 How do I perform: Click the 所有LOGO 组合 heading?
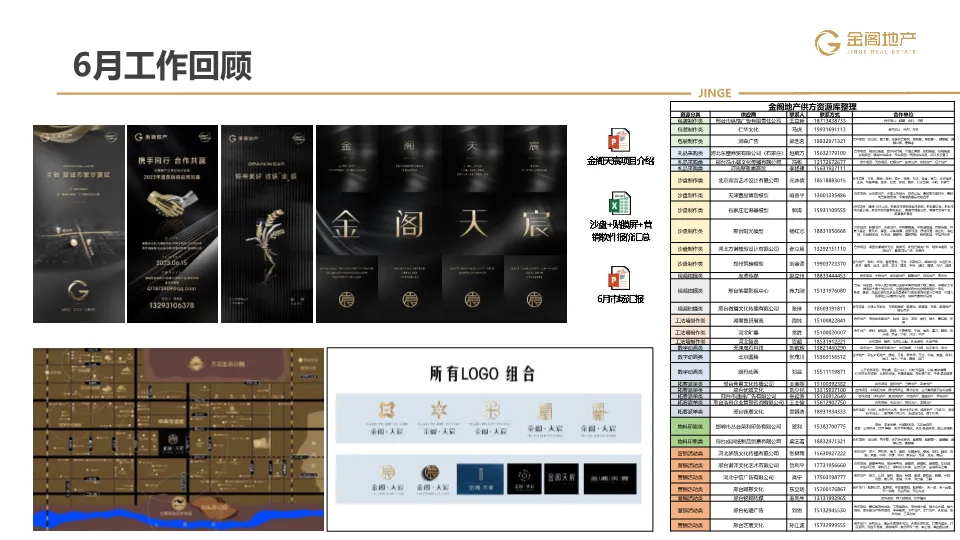(x=482, y=373)
